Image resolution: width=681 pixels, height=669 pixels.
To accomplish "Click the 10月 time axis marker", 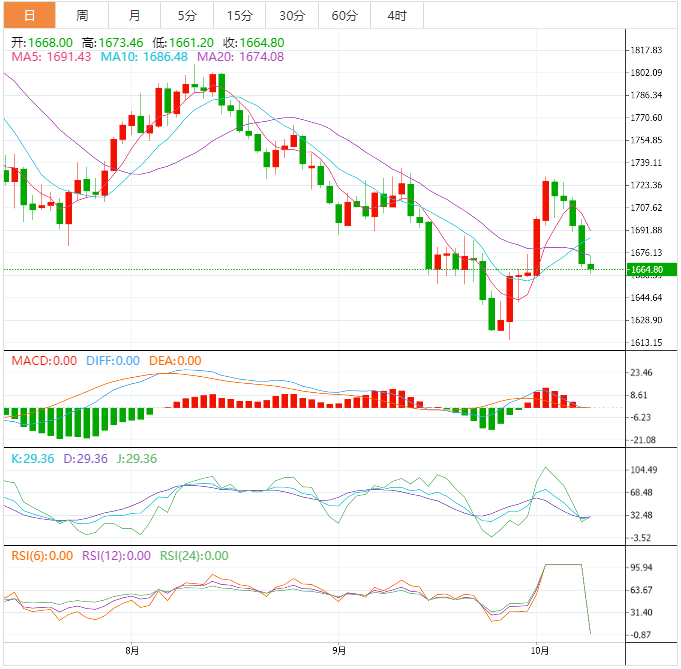I will tap(536, 651).
